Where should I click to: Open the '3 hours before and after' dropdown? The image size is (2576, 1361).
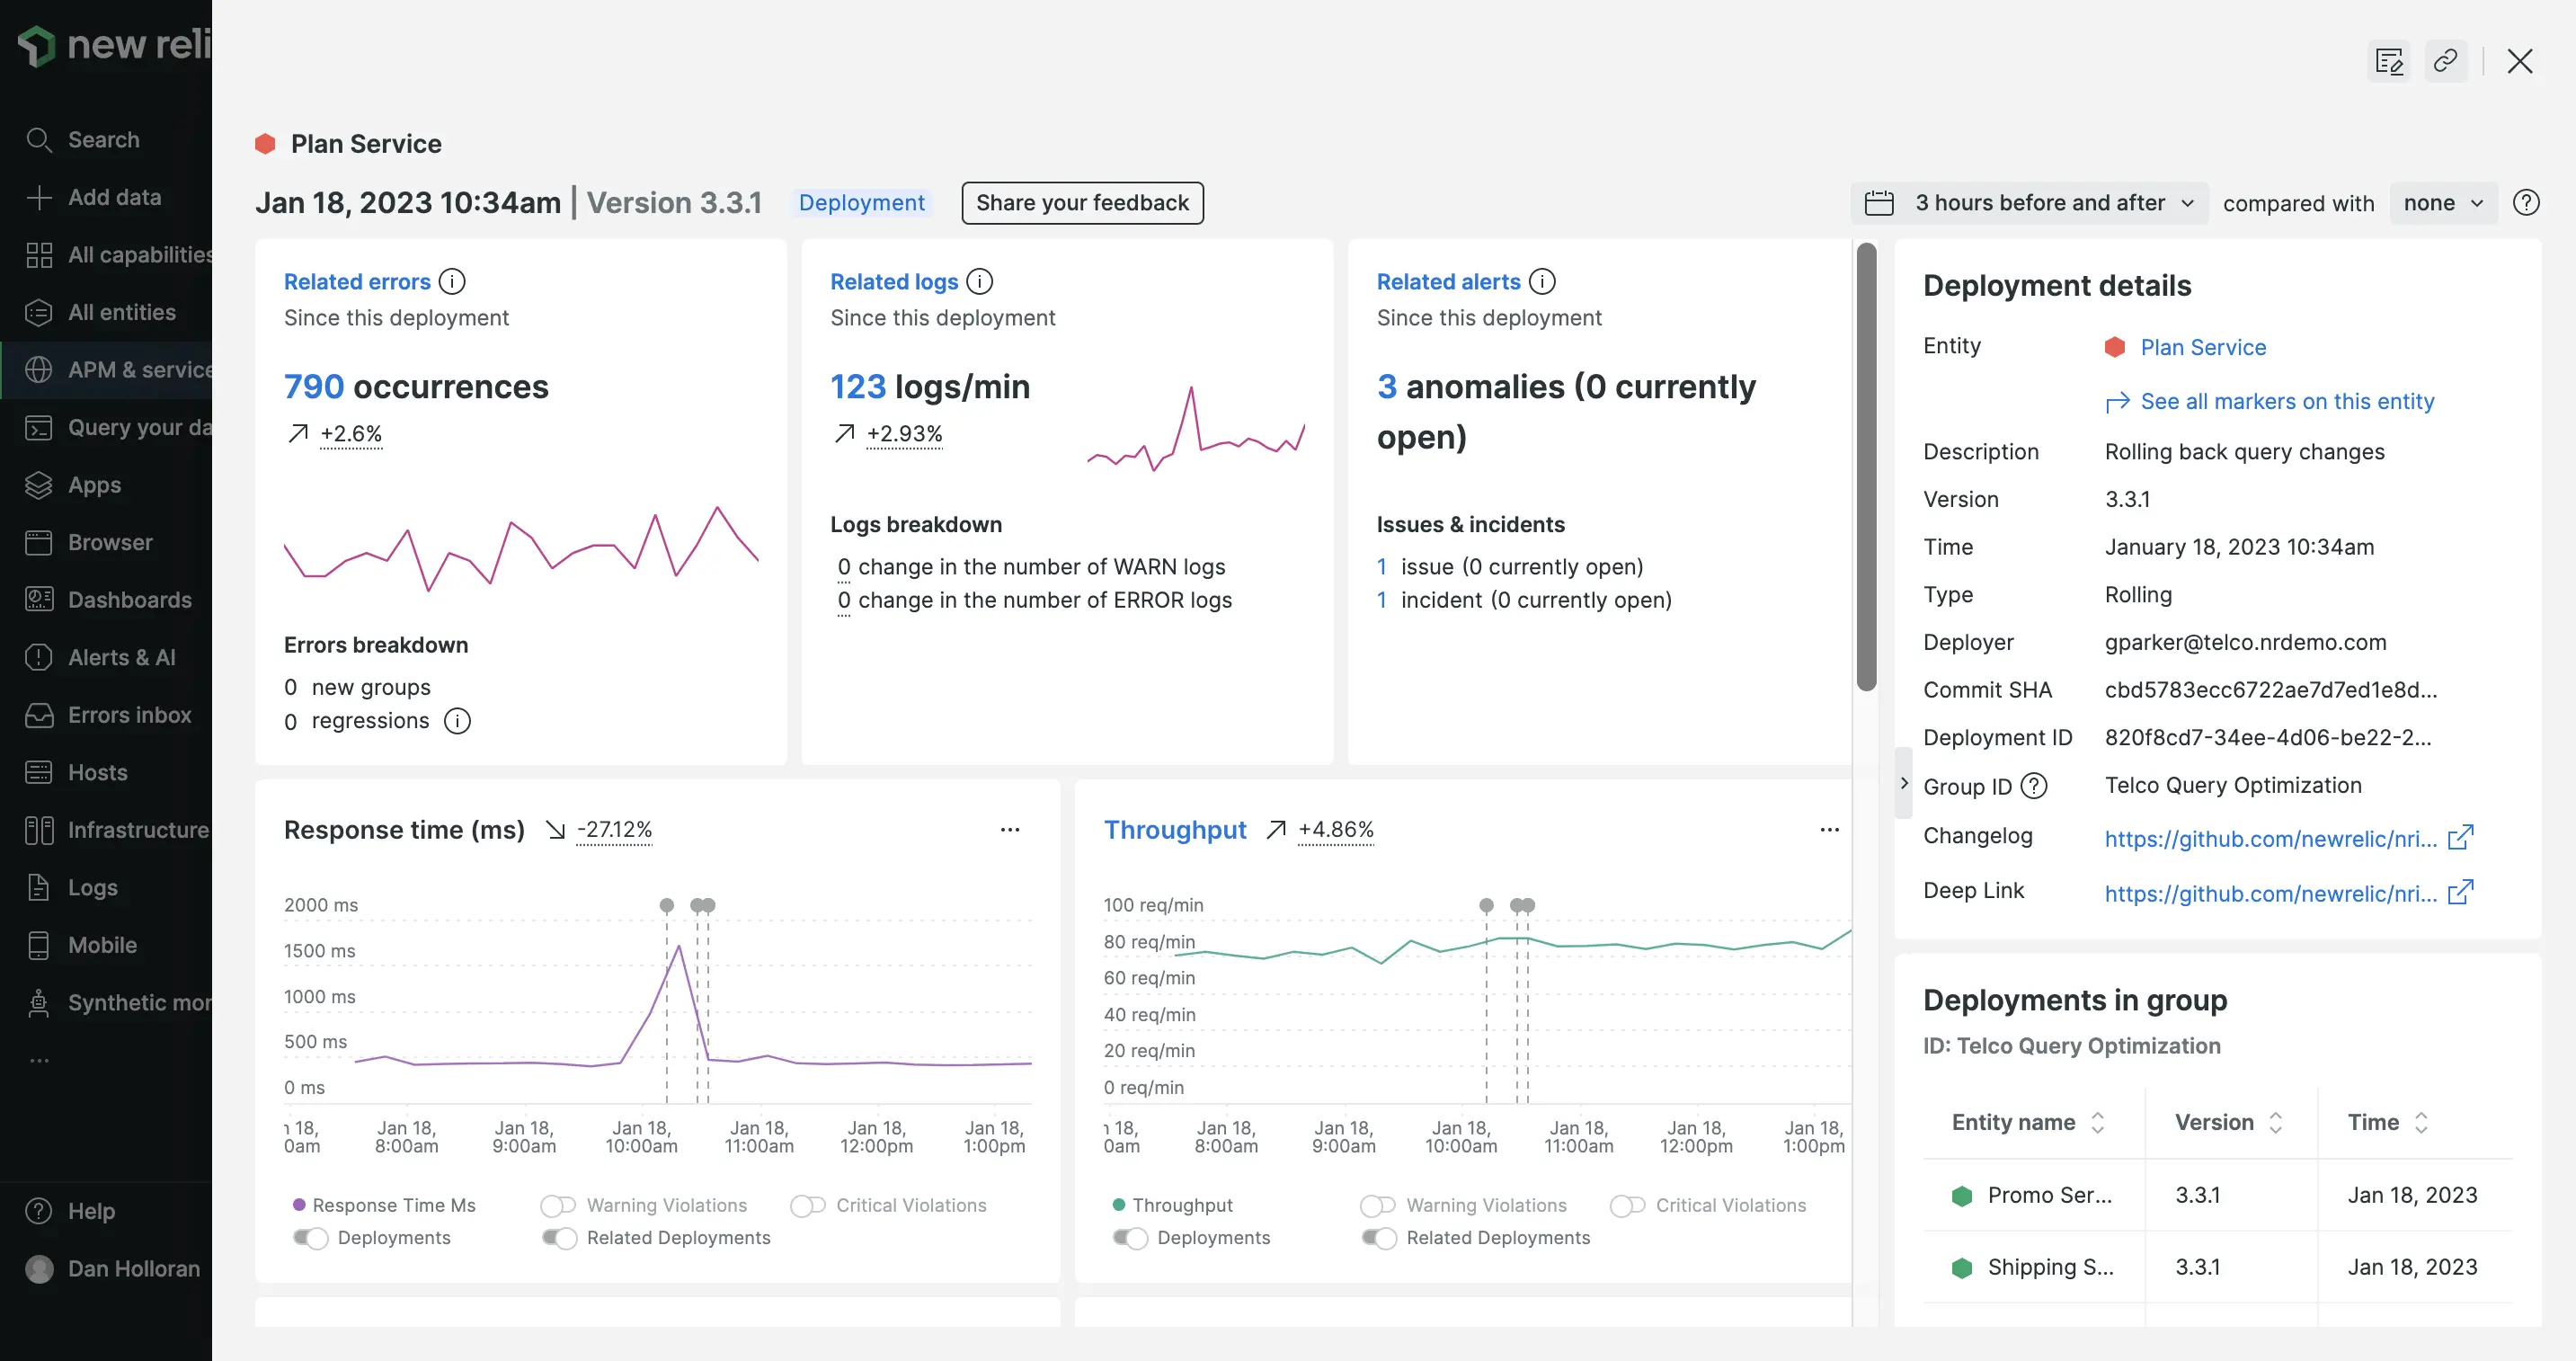coord(2046,202)
